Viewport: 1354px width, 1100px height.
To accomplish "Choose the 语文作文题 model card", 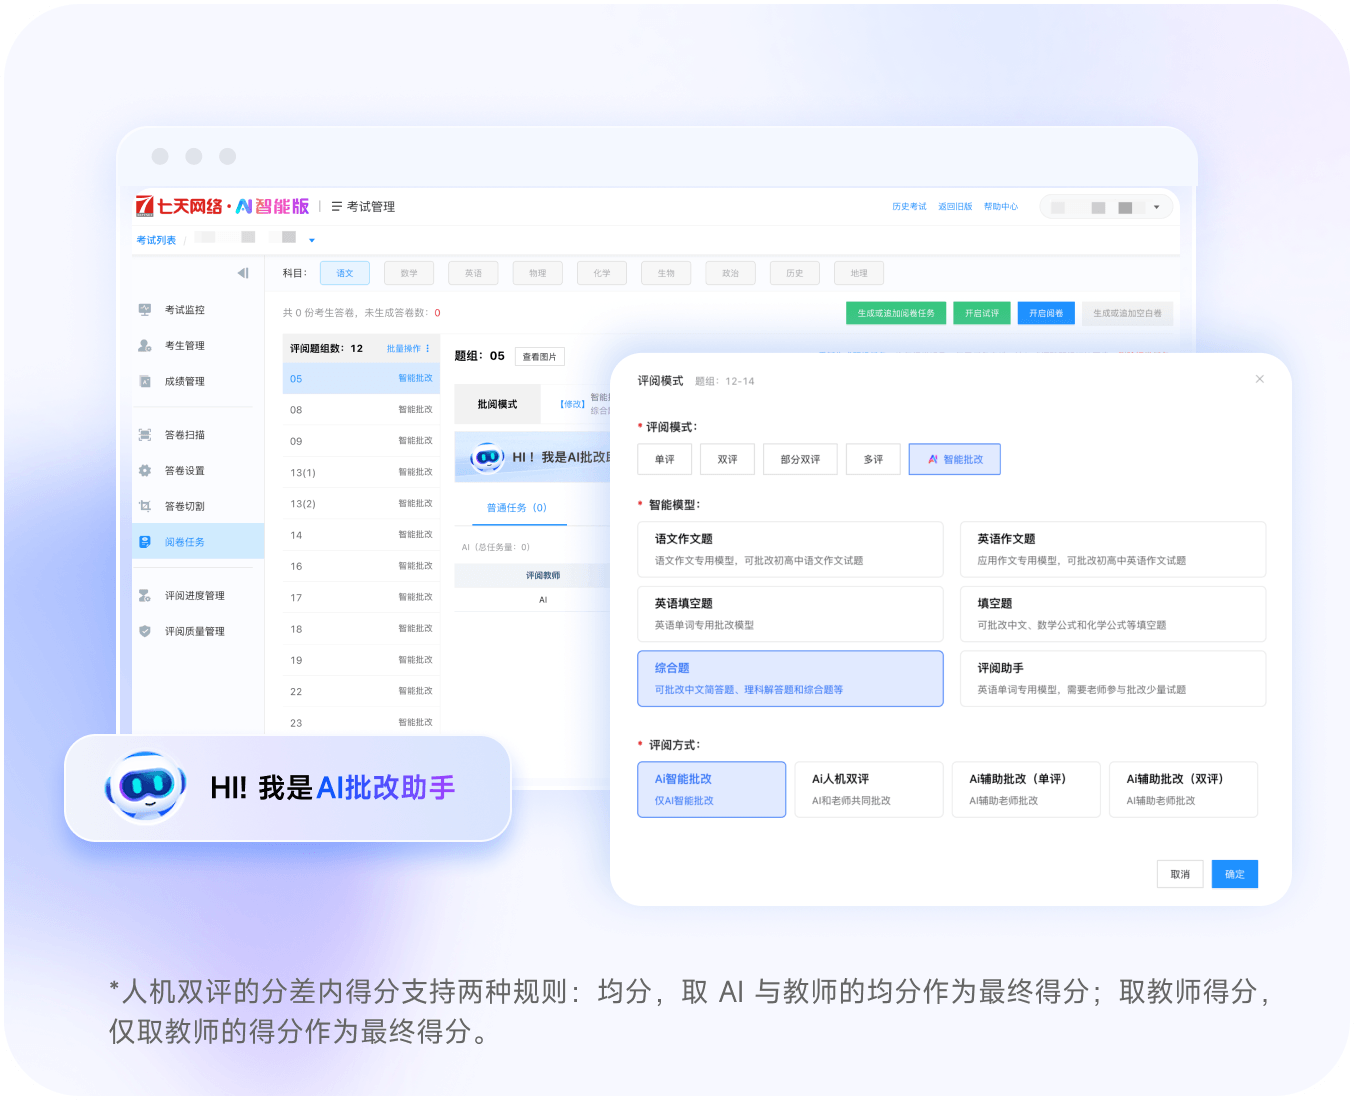I will coord(790,549).
